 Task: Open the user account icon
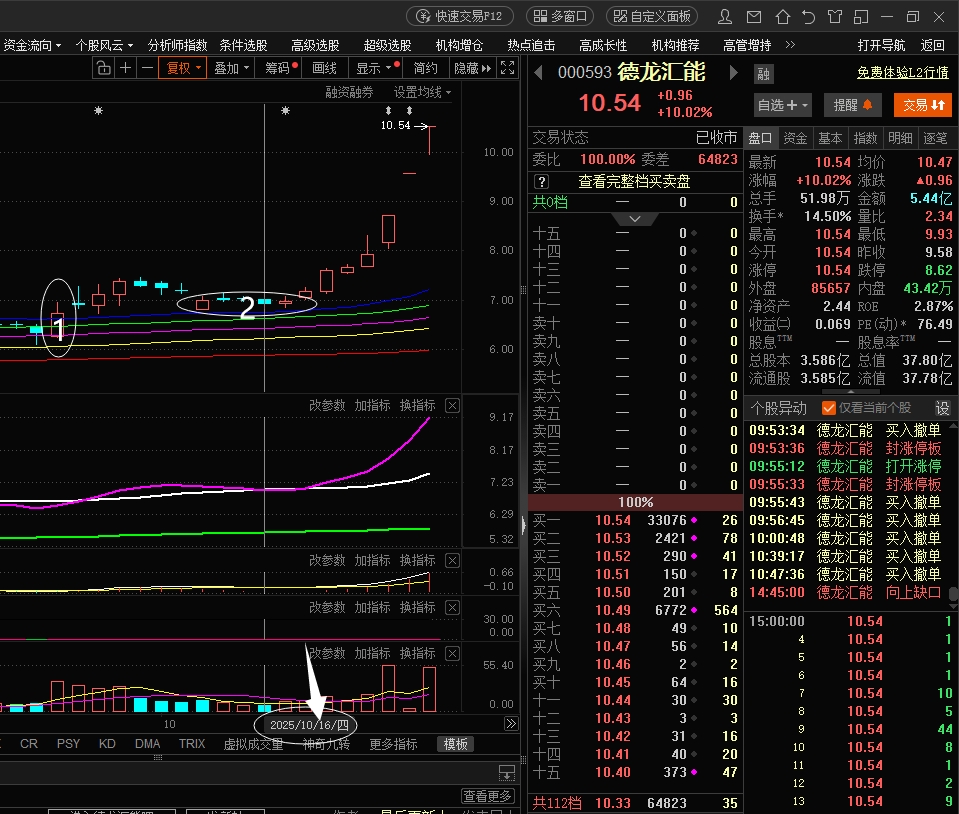[x=725, y=17]
